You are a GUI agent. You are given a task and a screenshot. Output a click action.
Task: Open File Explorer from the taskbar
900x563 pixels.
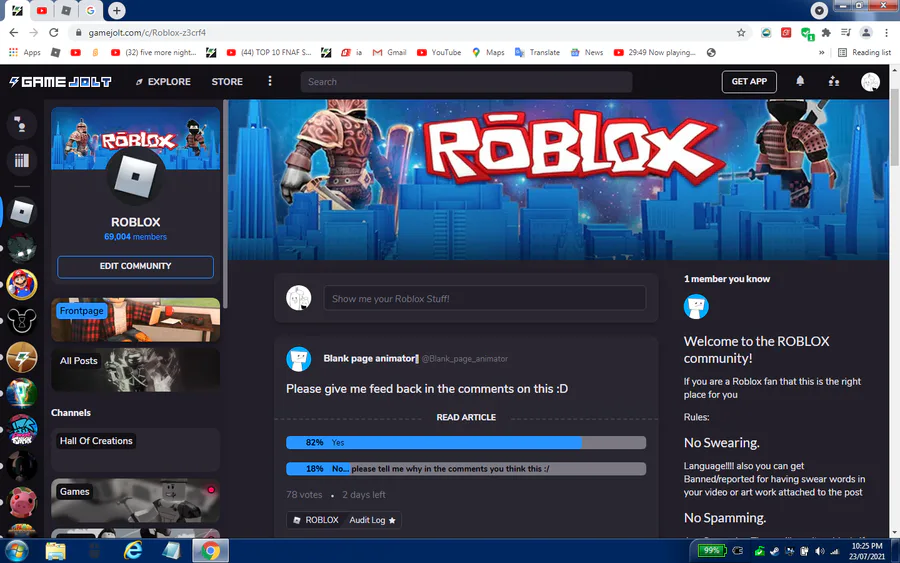56,551
